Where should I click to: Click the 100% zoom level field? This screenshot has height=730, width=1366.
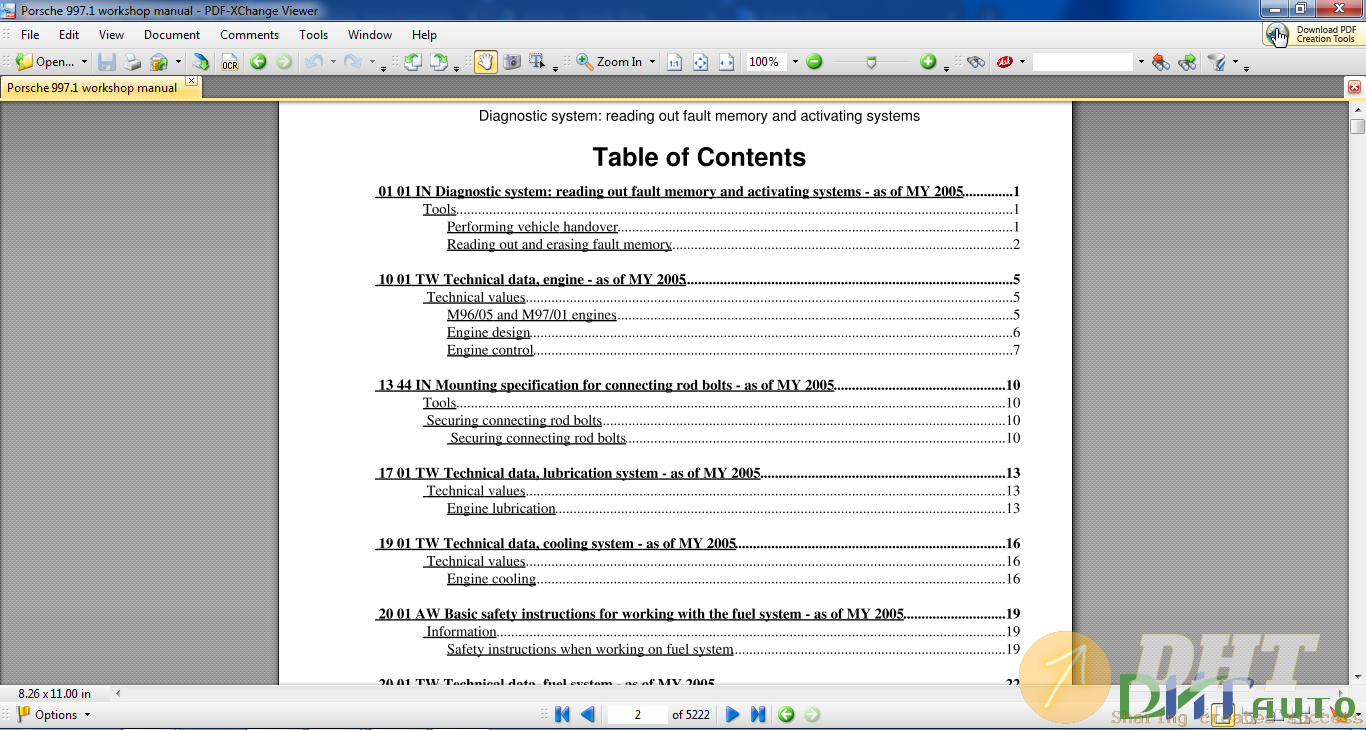[767, 62]
